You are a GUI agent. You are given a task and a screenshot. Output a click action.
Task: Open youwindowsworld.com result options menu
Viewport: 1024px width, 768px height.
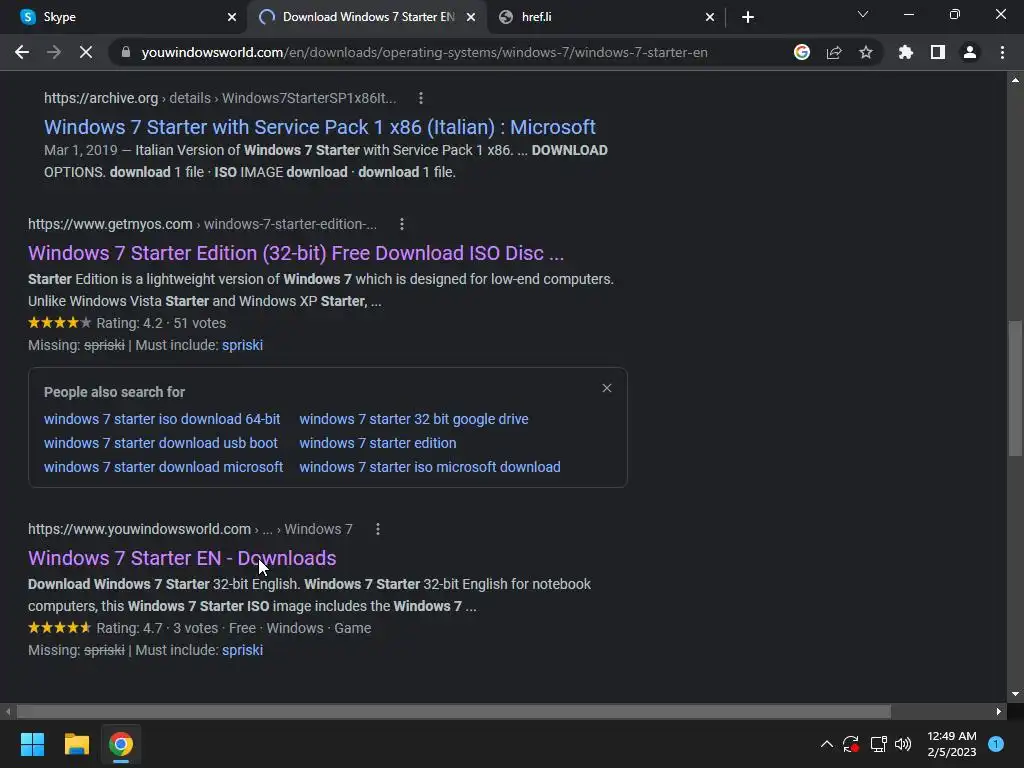377,529
